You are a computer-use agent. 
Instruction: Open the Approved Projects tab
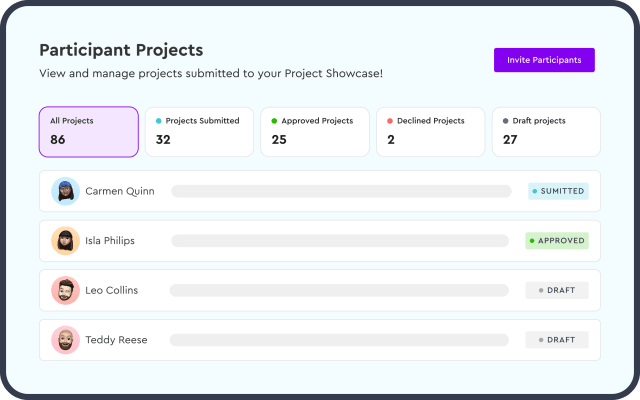coord(315,132)
